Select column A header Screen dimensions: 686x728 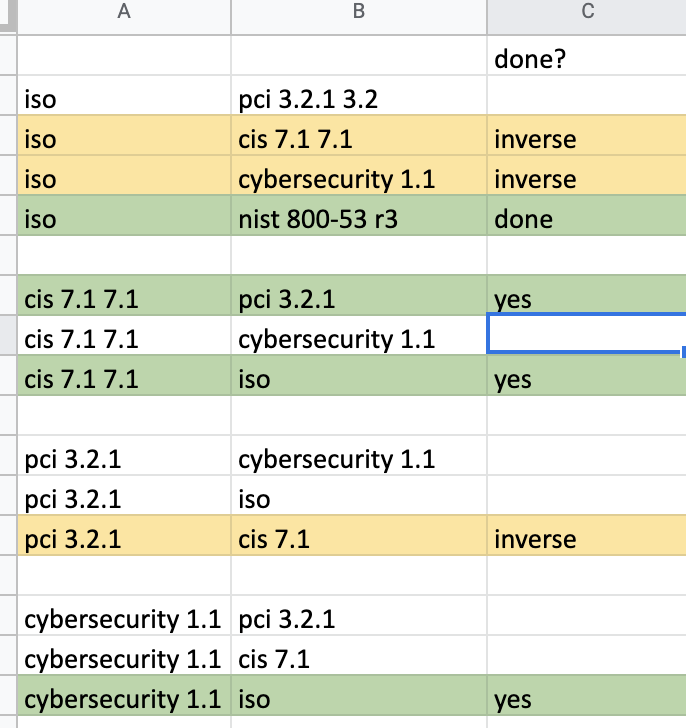[124, 17]
